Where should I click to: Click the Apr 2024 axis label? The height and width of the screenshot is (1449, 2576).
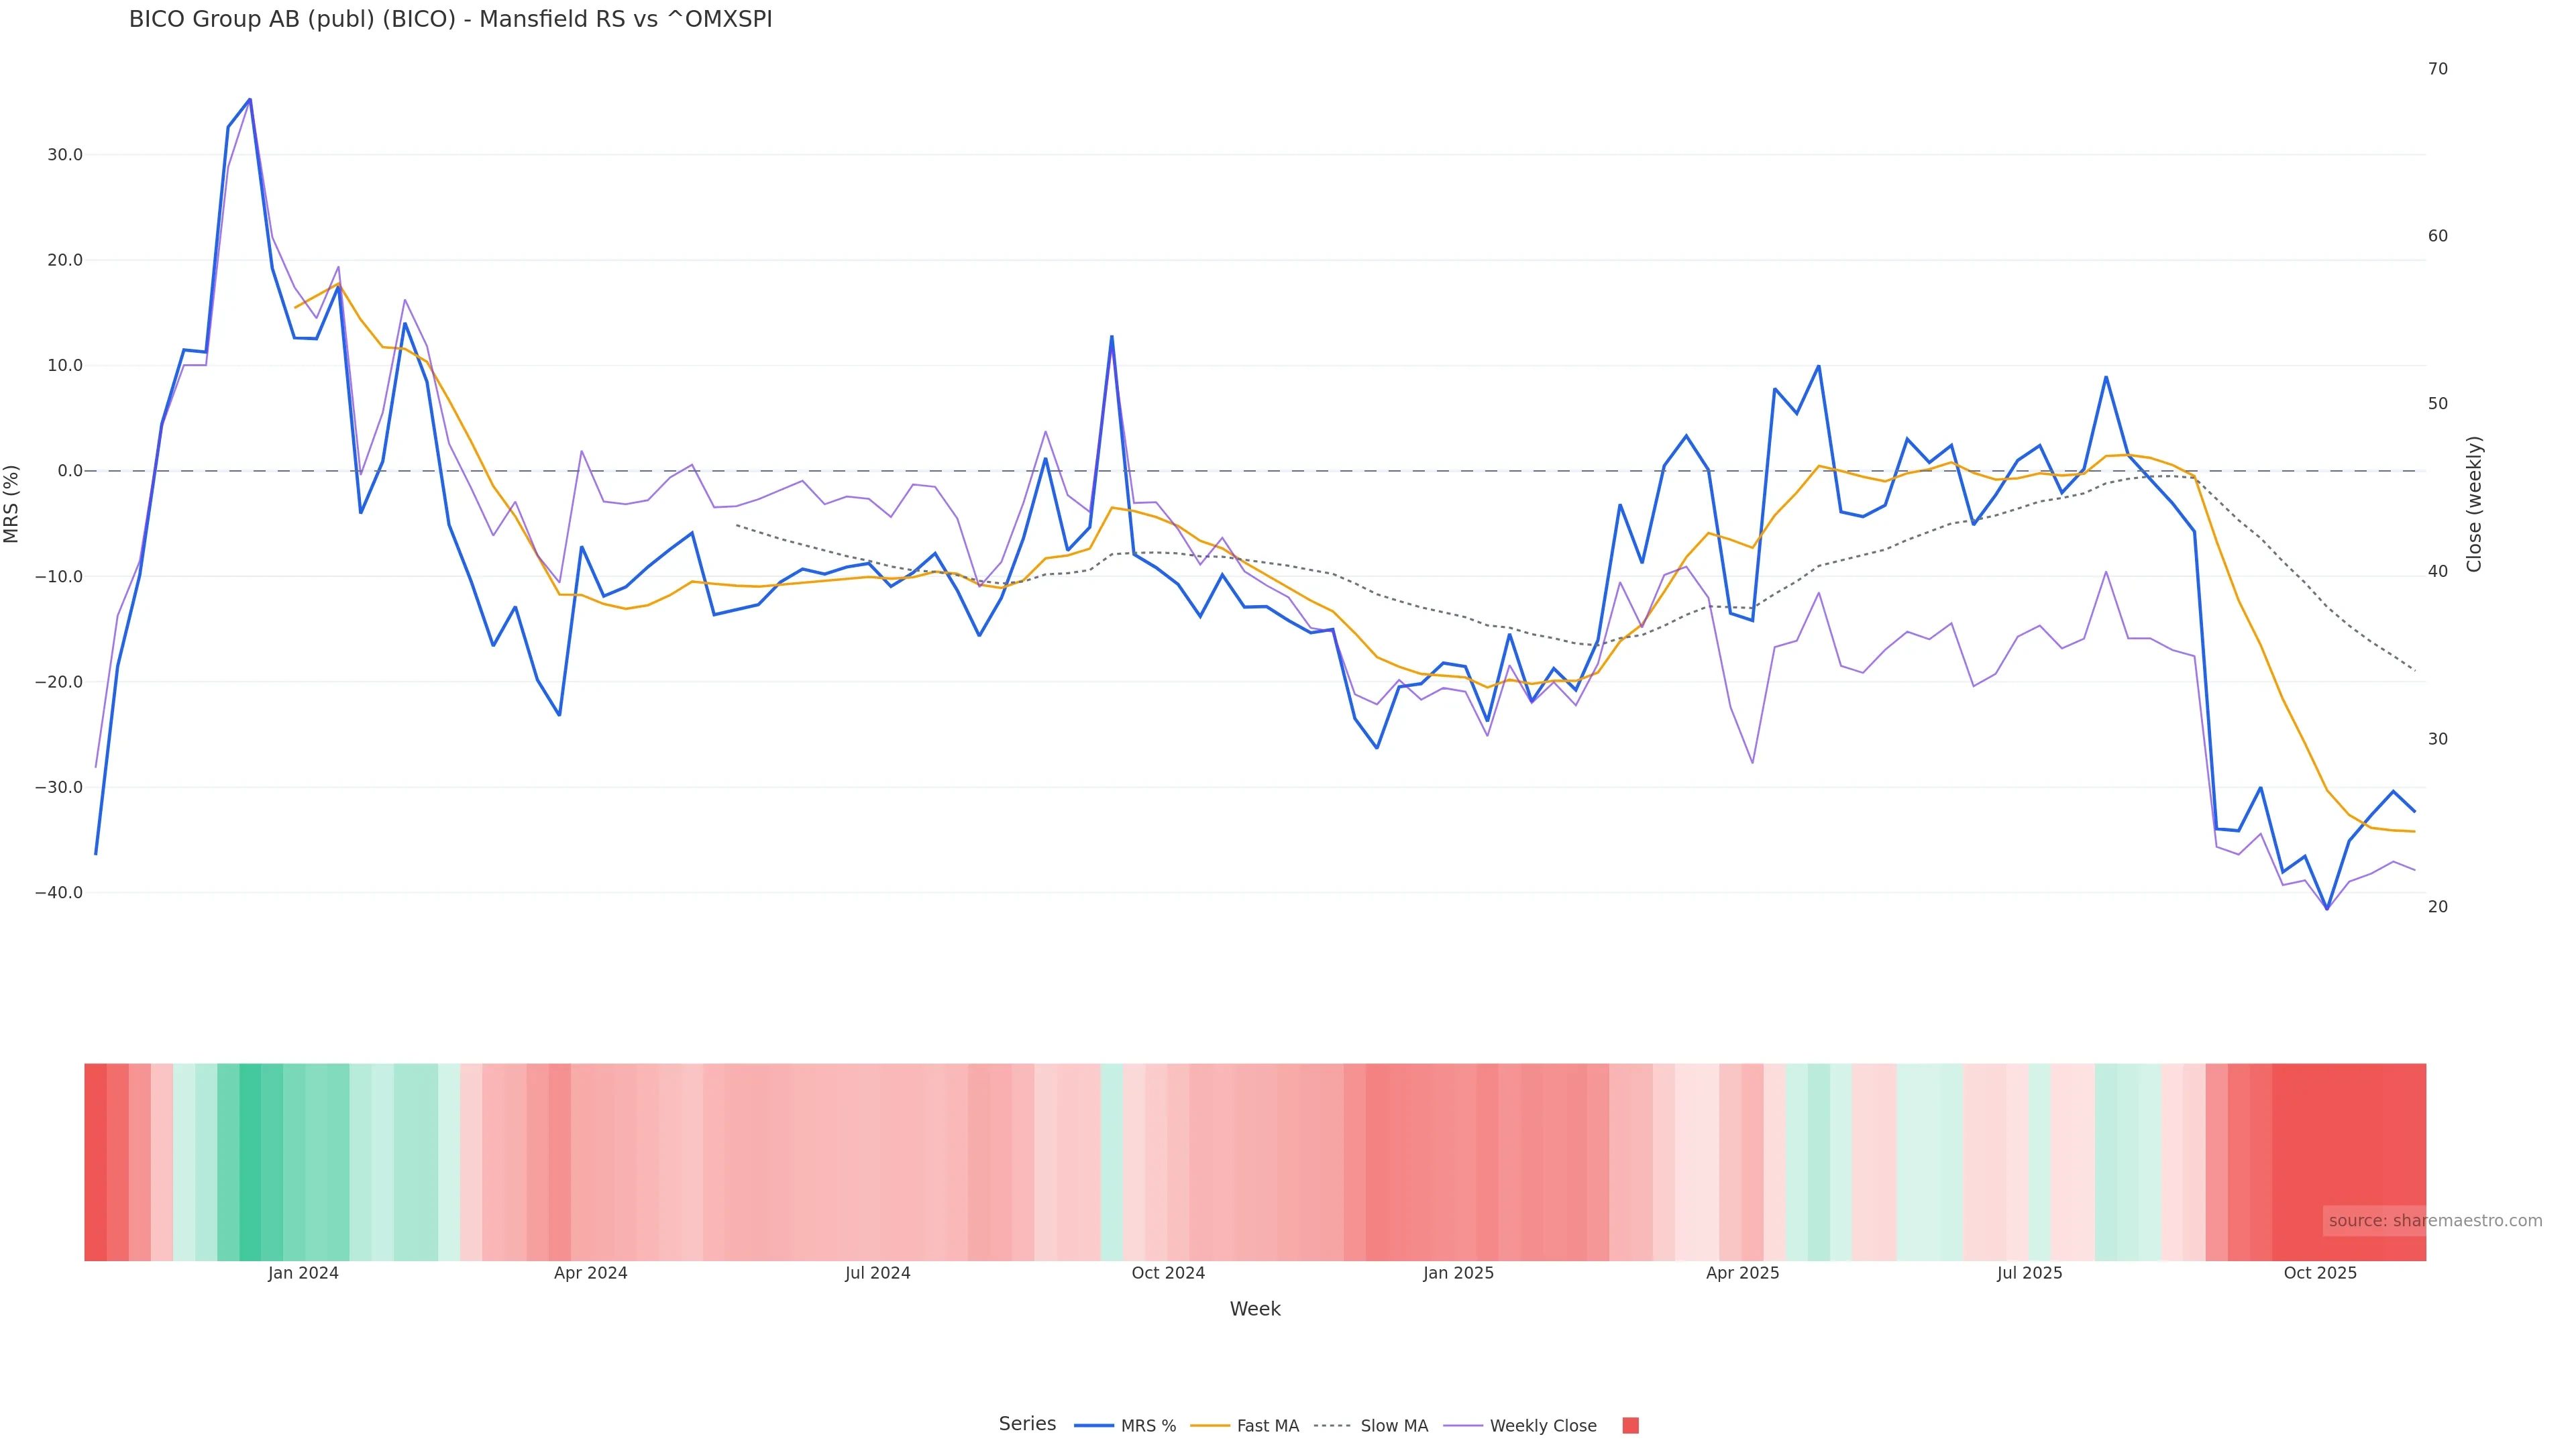(590, 1273)
